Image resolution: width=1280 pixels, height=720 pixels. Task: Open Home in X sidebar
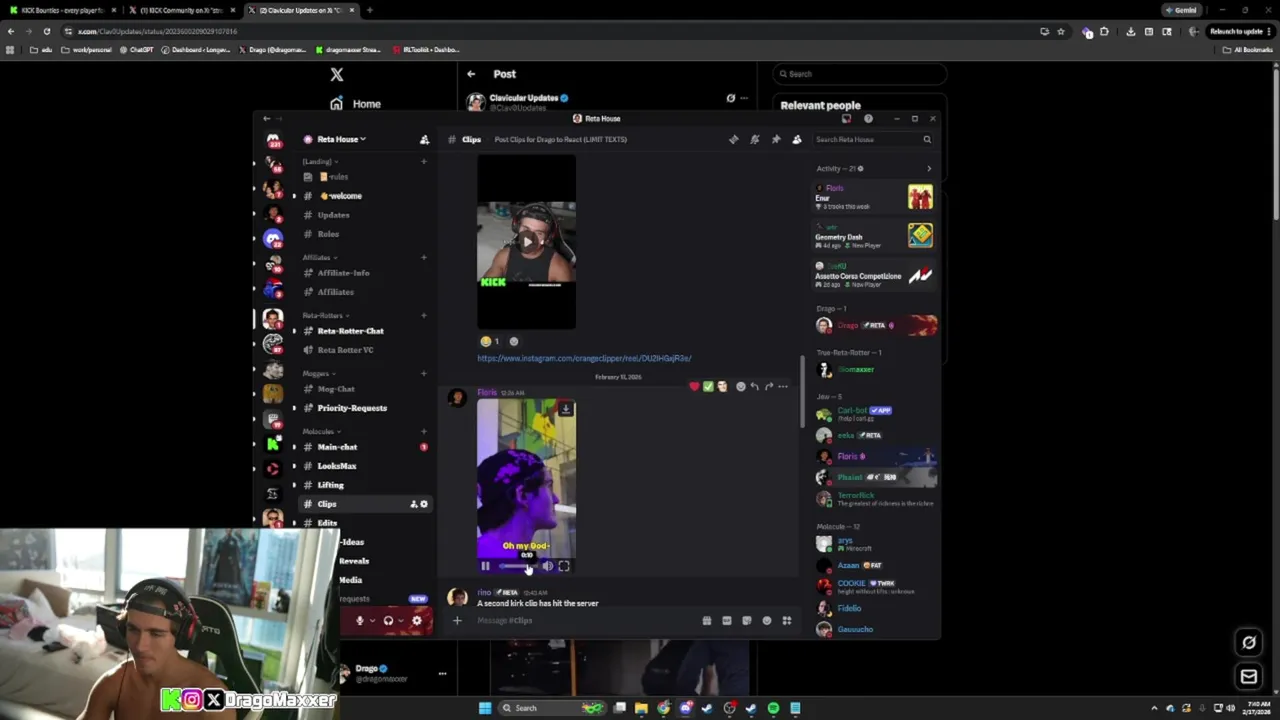pos(356,104)
